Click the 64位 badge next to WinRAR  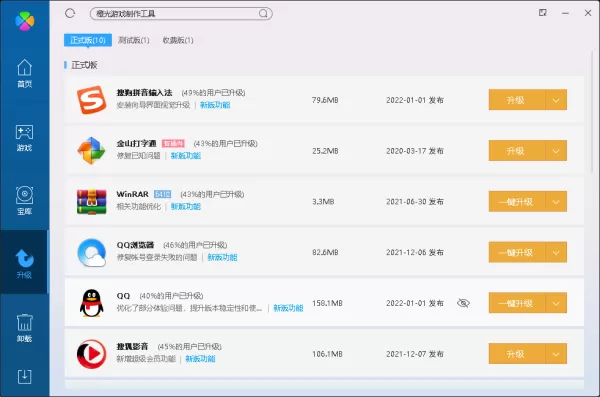click(162, 194)
